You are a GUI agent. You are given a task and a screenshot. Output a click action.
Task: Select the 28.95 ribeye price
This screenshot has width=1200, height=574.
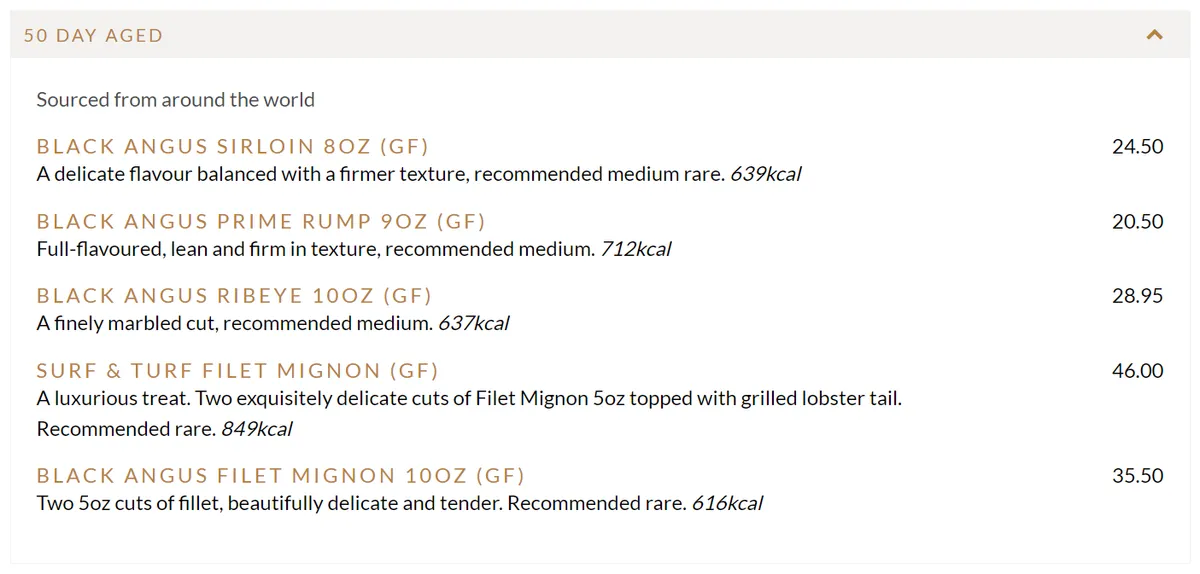[1137, 296]
